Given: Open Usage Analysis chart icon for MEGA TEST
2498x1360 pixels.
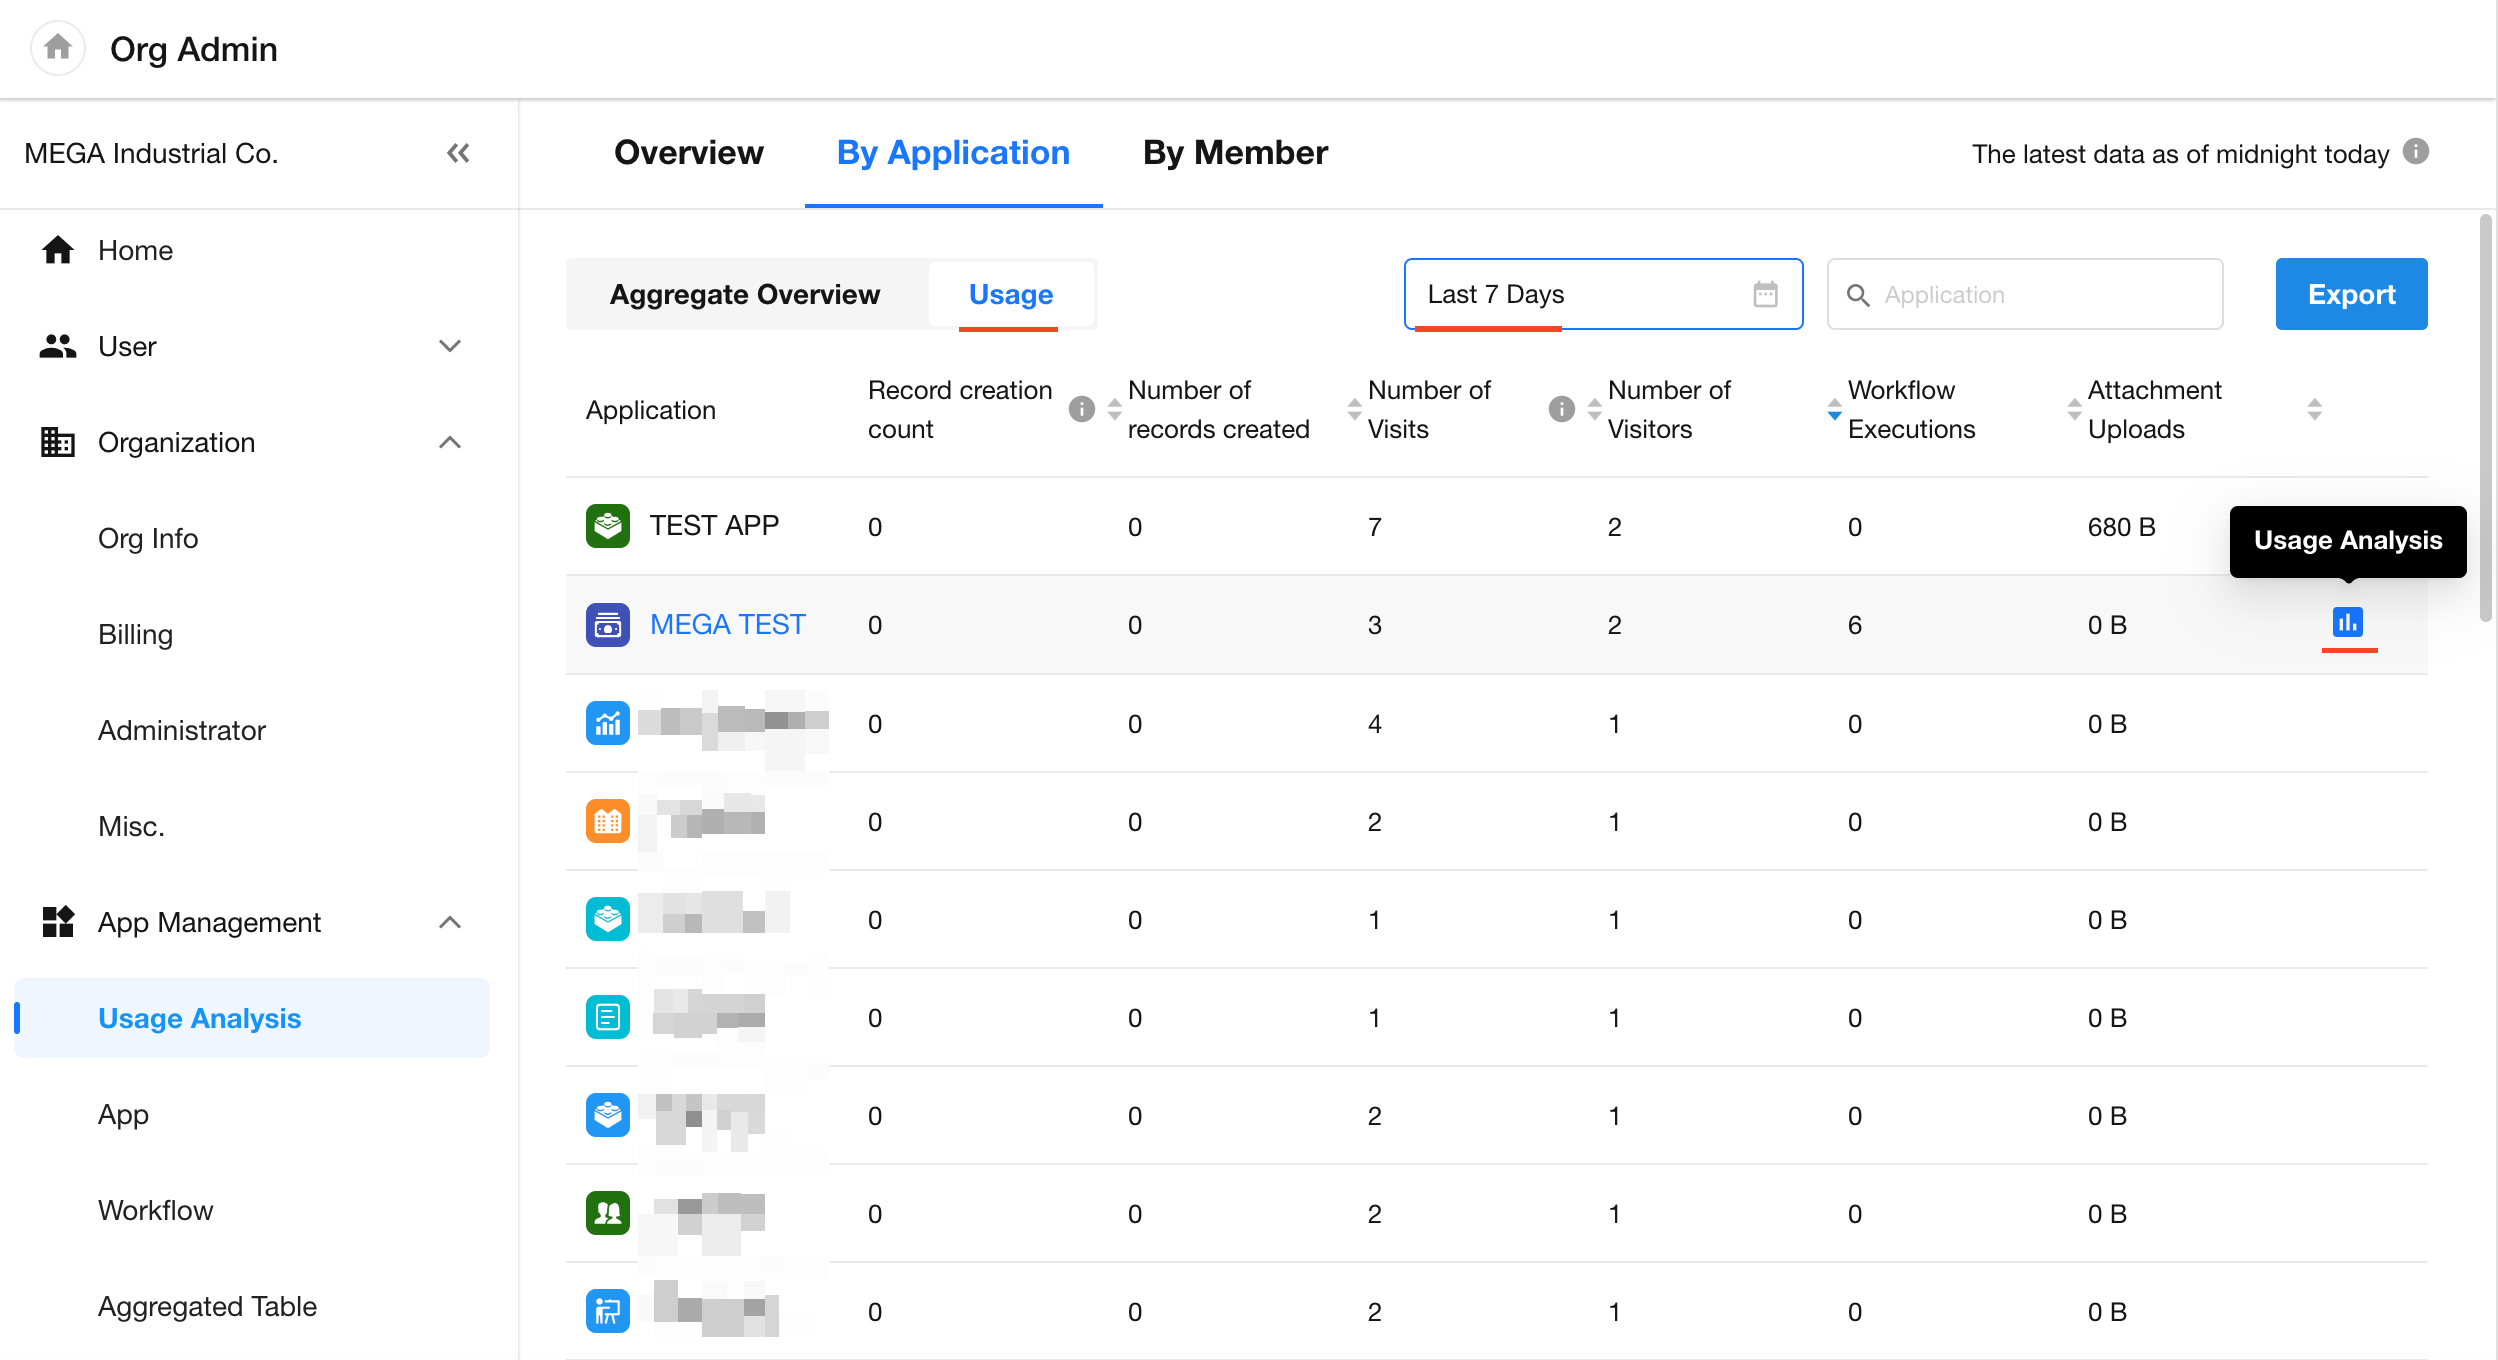Looking at the screenshot, I should coord(2347,622).
